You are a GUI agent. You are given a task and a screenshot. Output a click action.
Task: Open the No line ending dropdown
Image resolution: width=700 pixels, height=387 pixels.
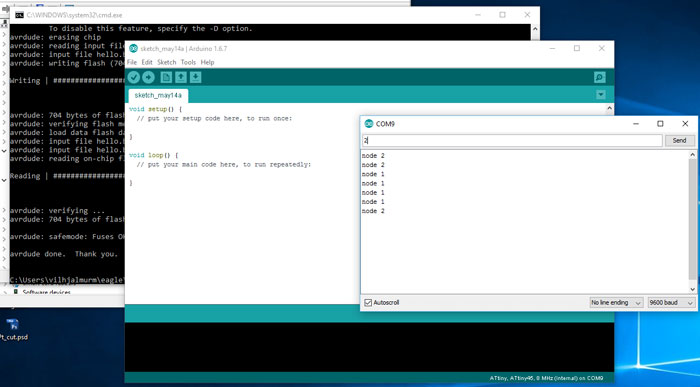[x=616, y=303]
